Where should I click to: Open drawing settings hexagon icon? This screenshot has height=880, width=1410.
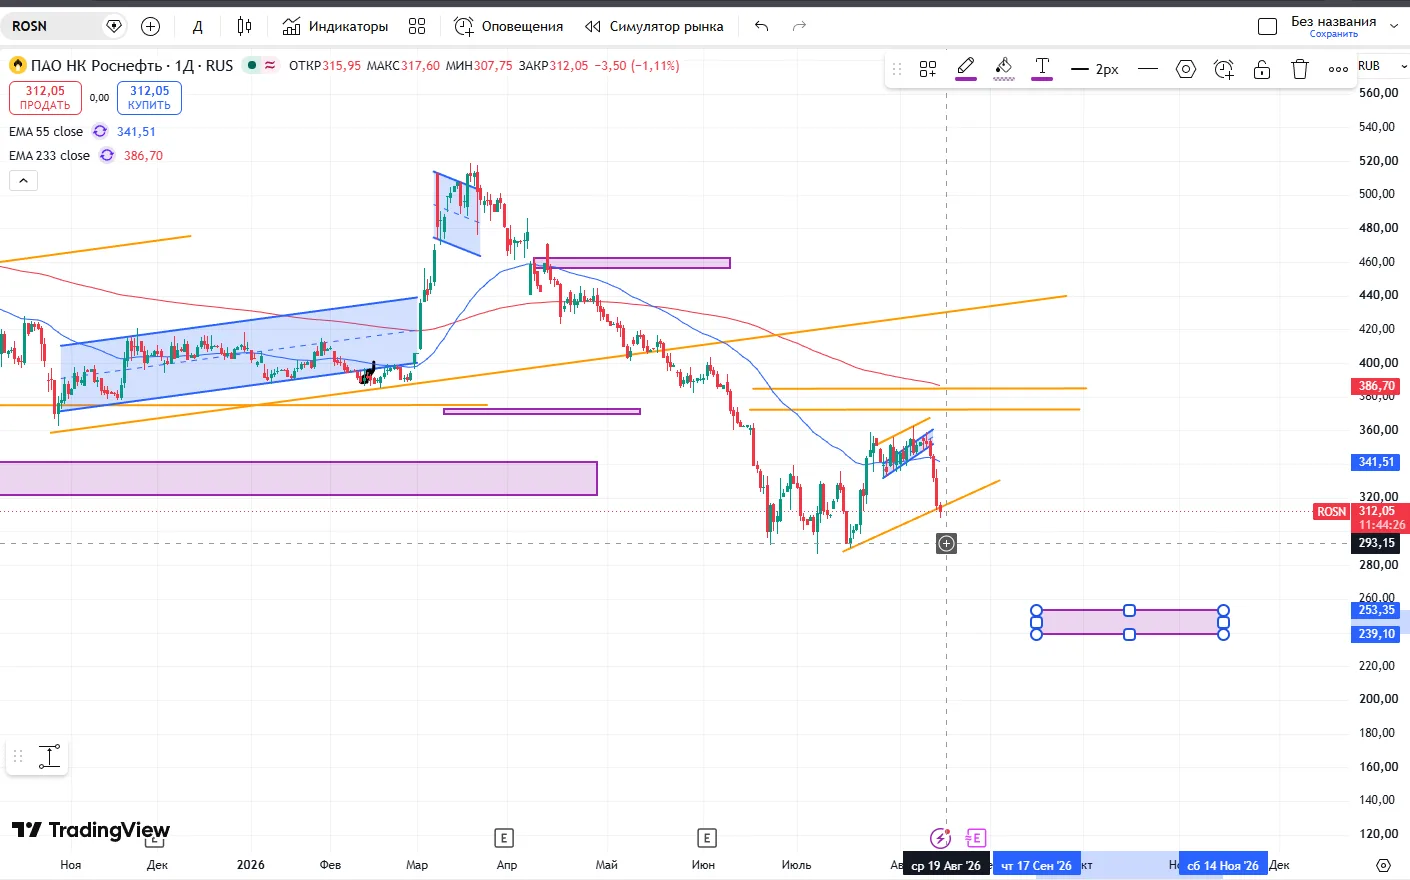click(1186, 69)
